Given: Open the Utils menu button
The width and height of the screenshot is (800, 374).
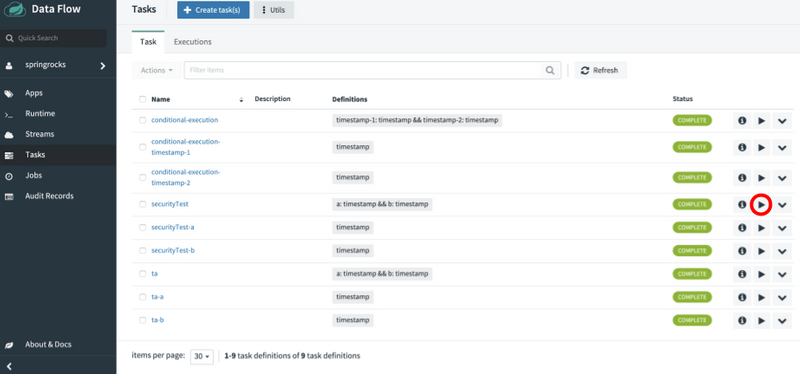Looking at the screenshot, I should [x=273, y=10].
